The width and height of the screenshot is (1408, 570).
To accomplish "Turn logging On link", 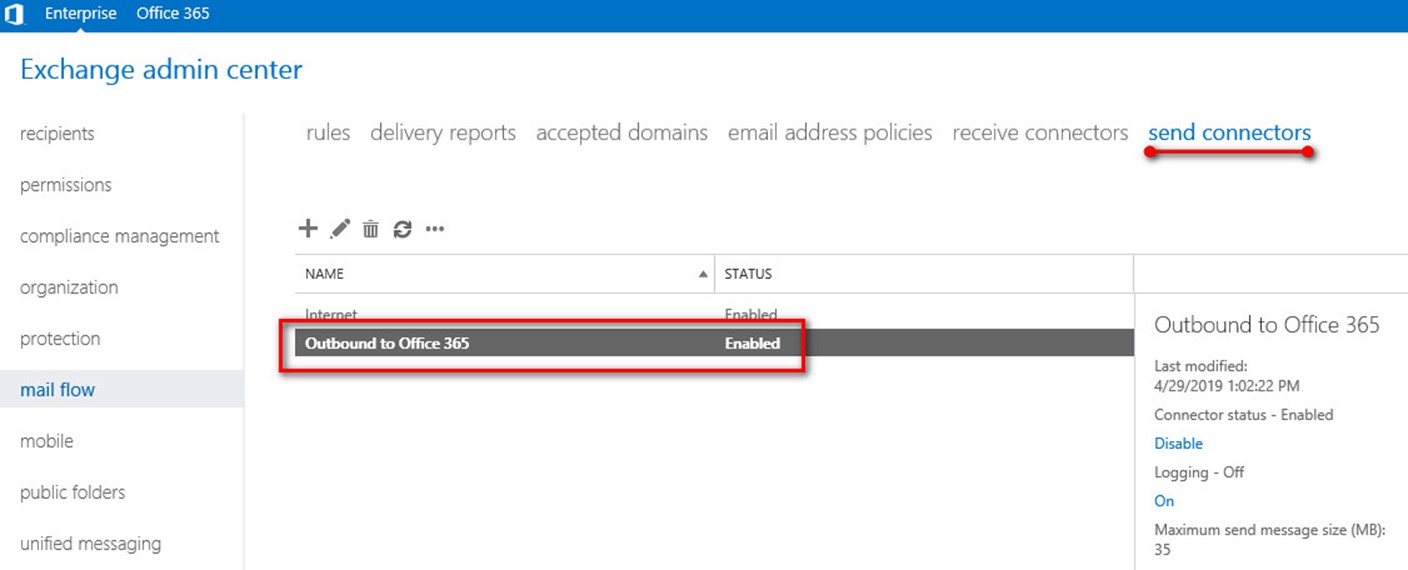I will 1164,501.
